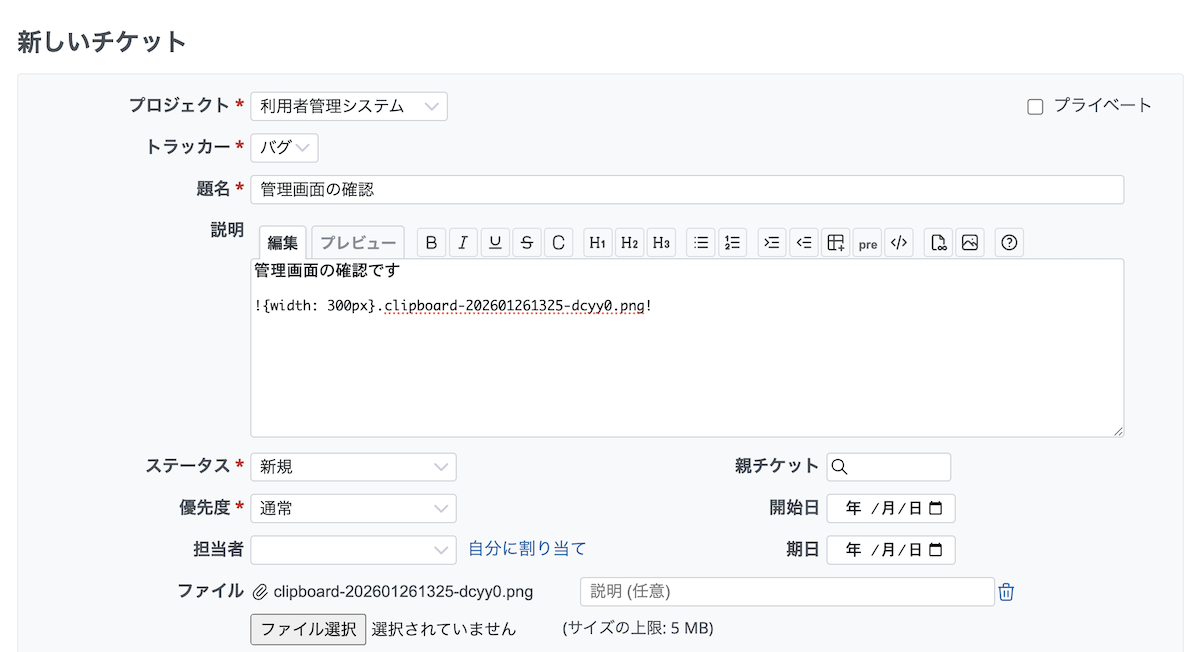Click the underline formatting icon
This screenshot has width=1200, height=652.
pyautogui.click(x=495, y=243)
